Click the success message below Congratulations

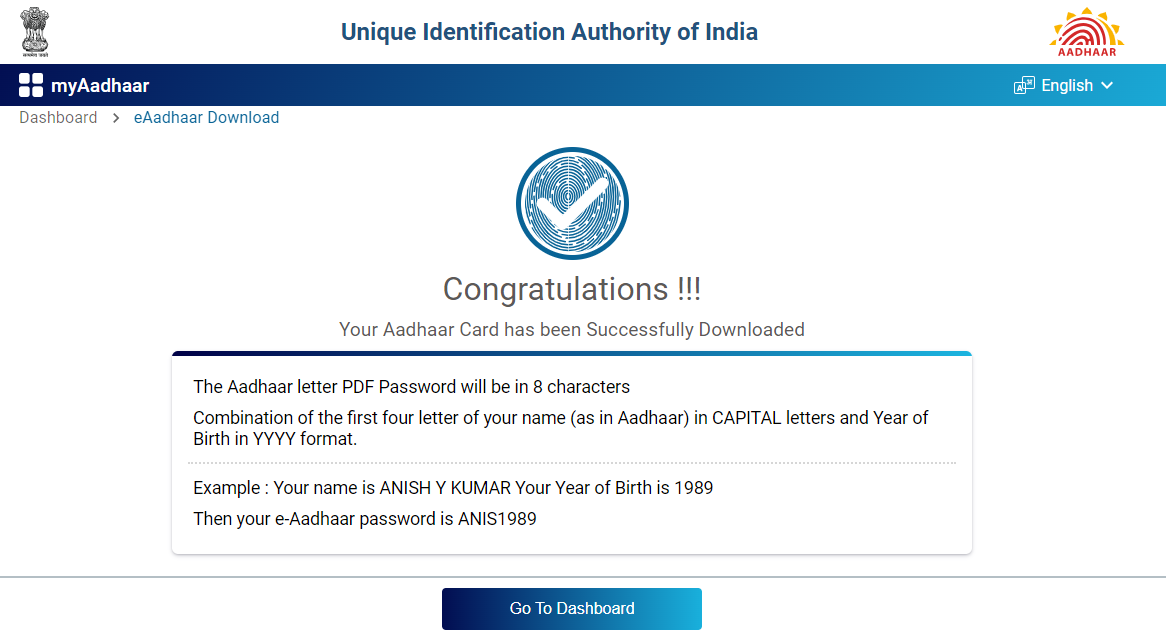coord(571,329)
